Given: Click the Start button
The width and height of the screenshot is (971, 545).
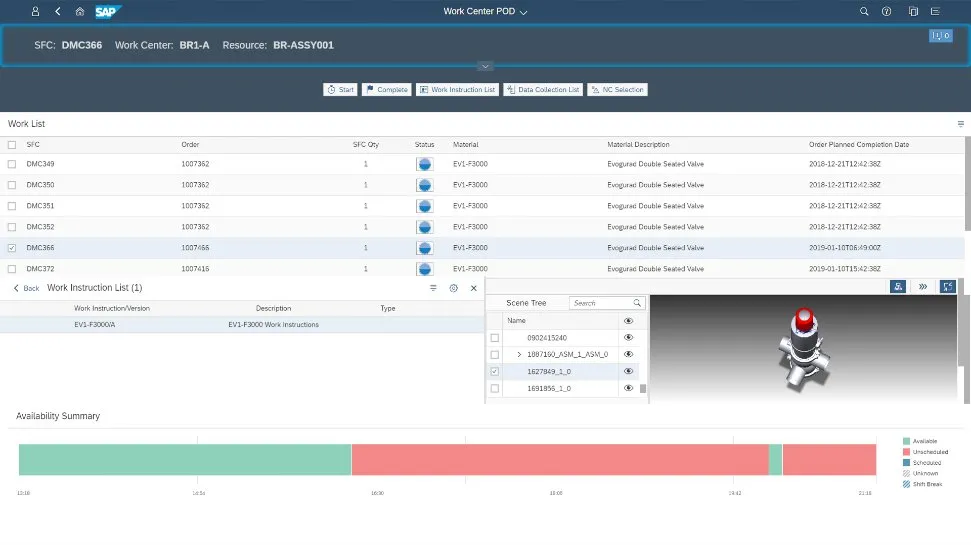Looking at the screenshot, I should (x=340, y=90).
